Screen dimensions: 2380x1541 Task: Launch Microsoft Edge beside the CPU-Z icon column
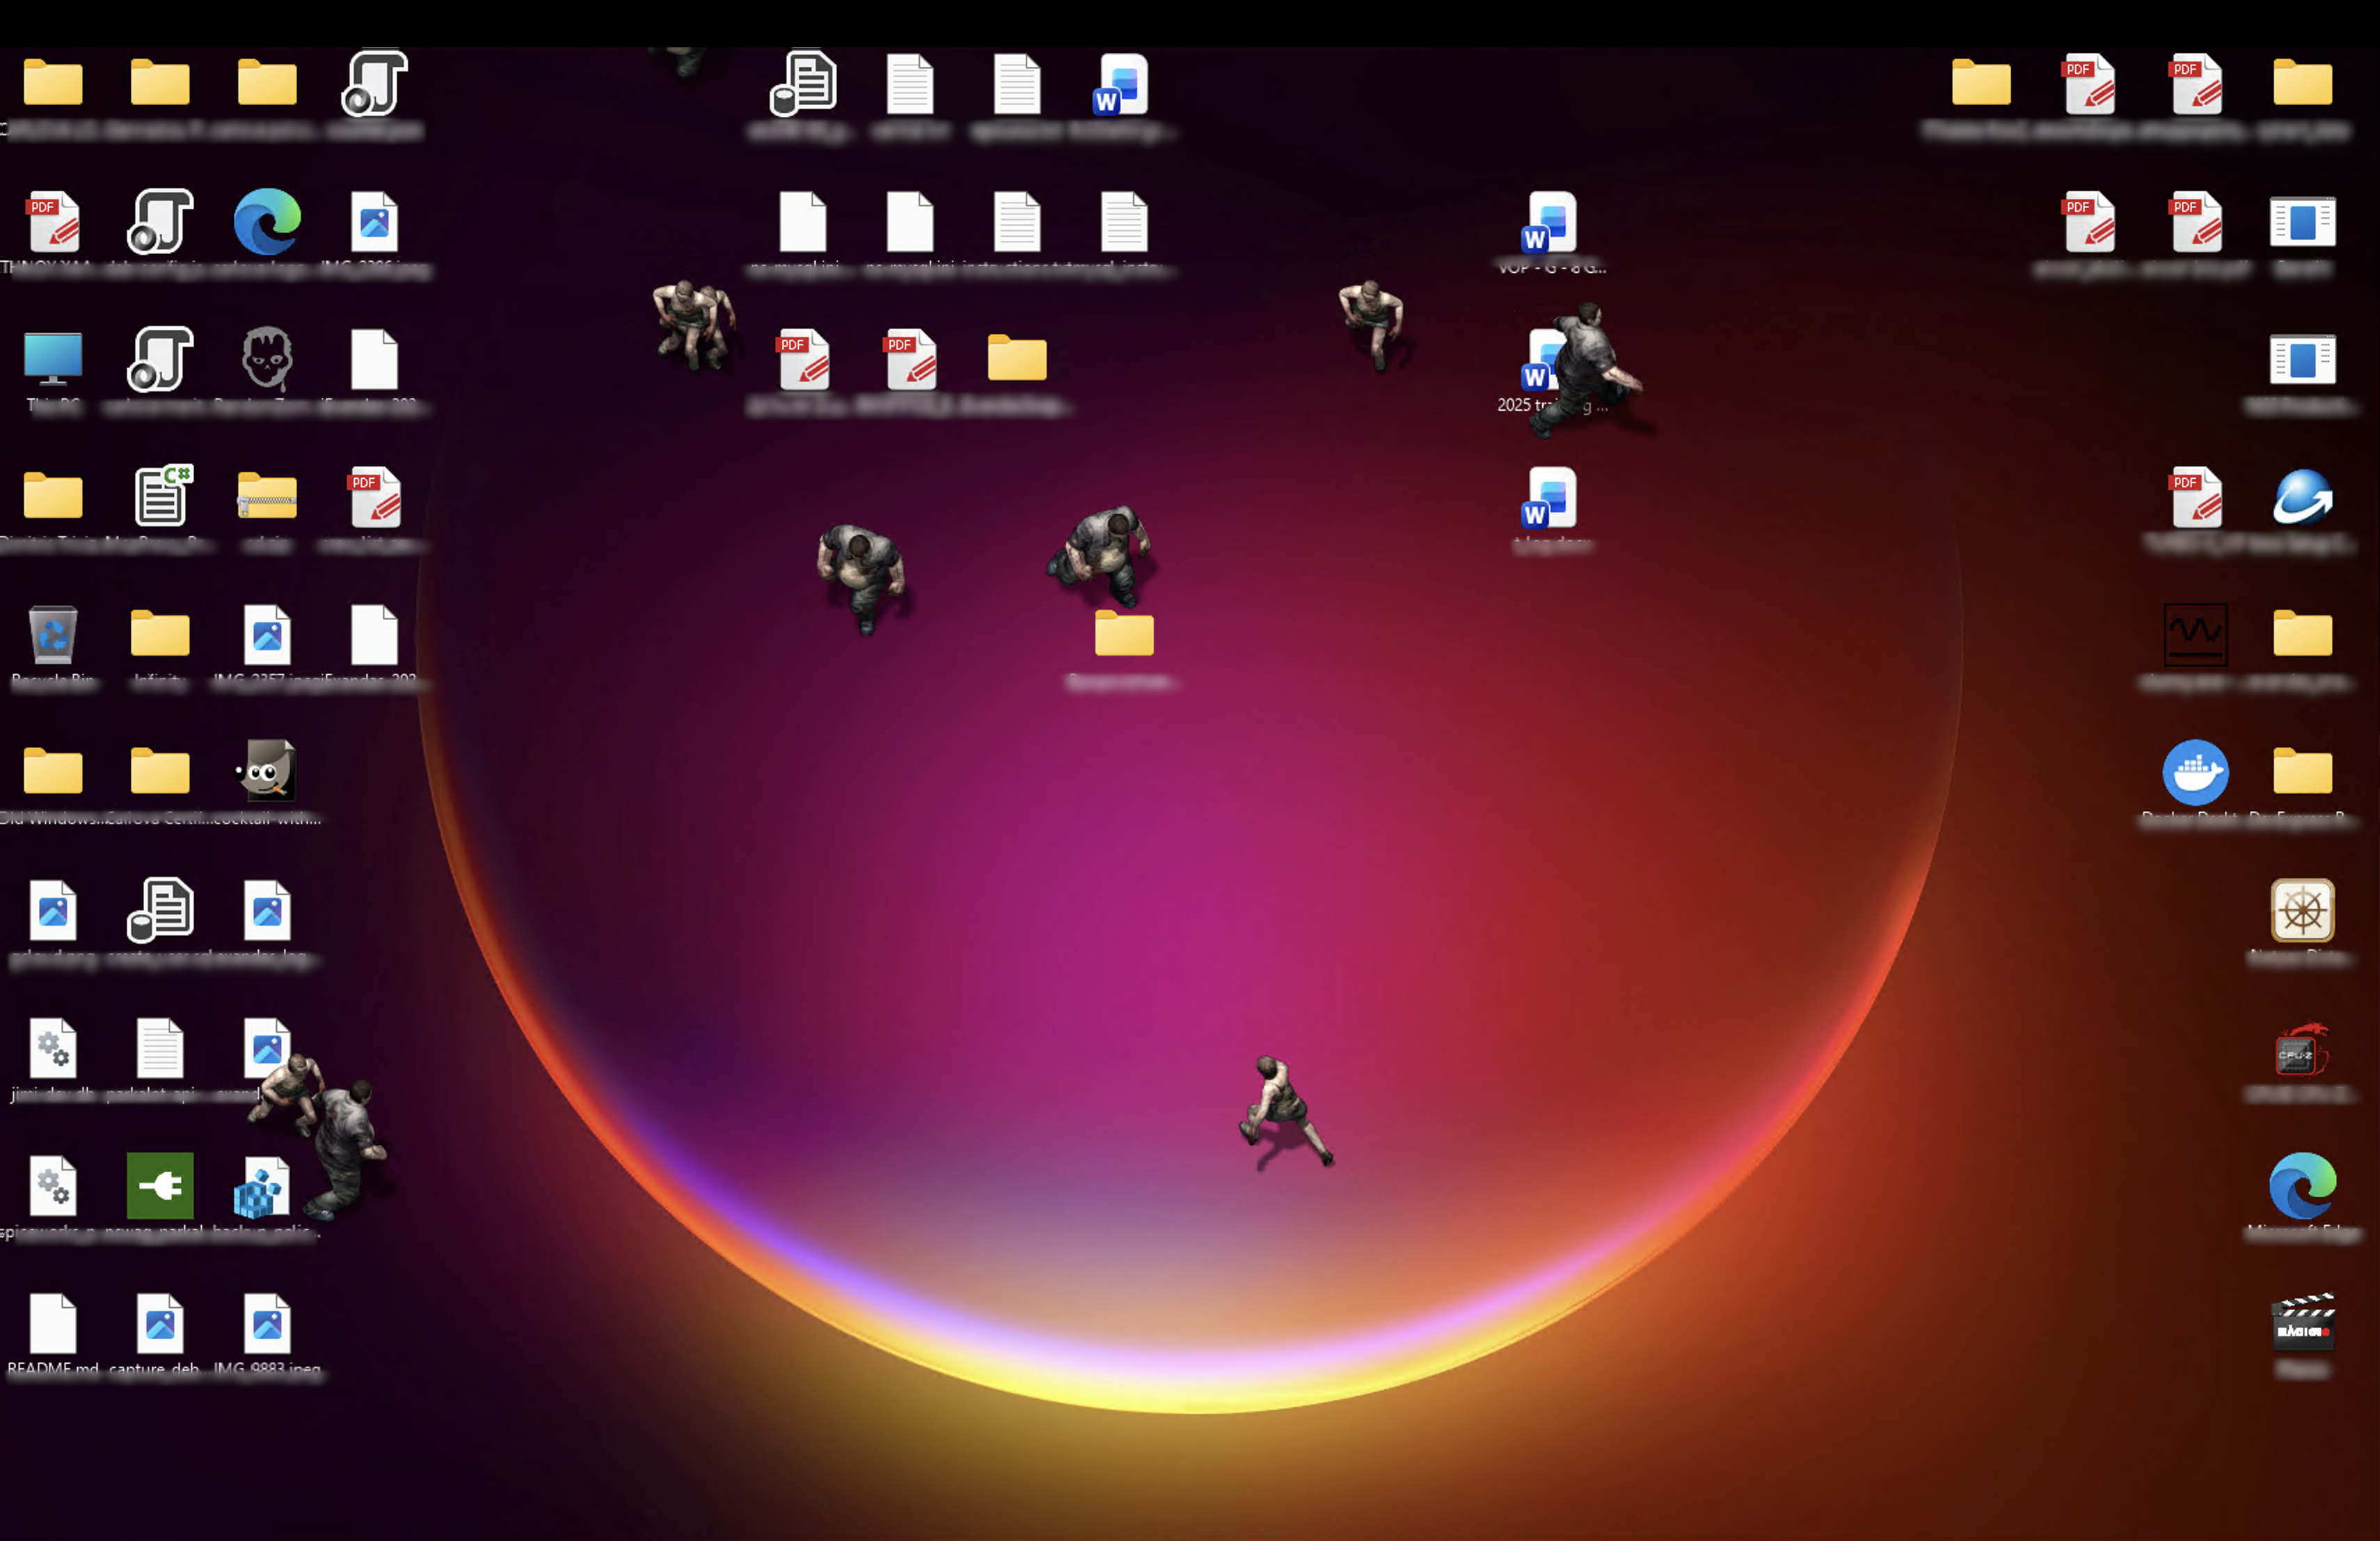(2302, 1186)
